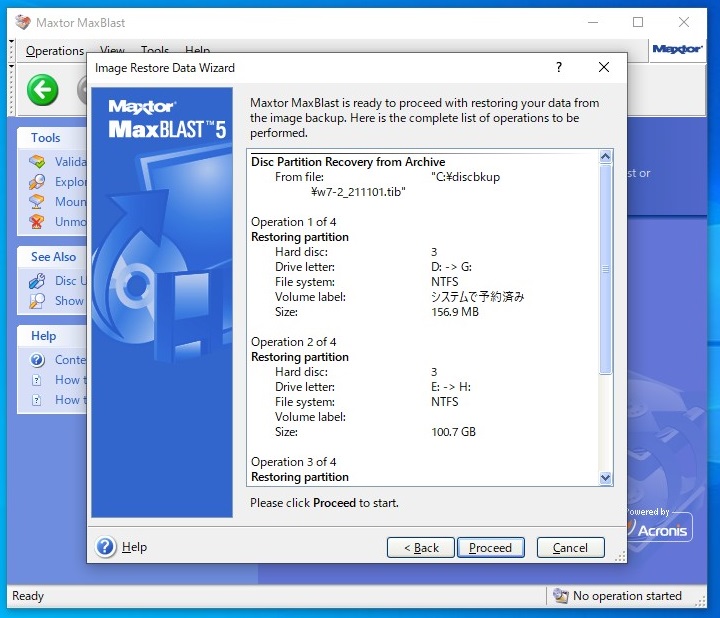Screen dimensions: 720x618
Task: Open the Tools menu in menu bar
Action: coord(155,49)
